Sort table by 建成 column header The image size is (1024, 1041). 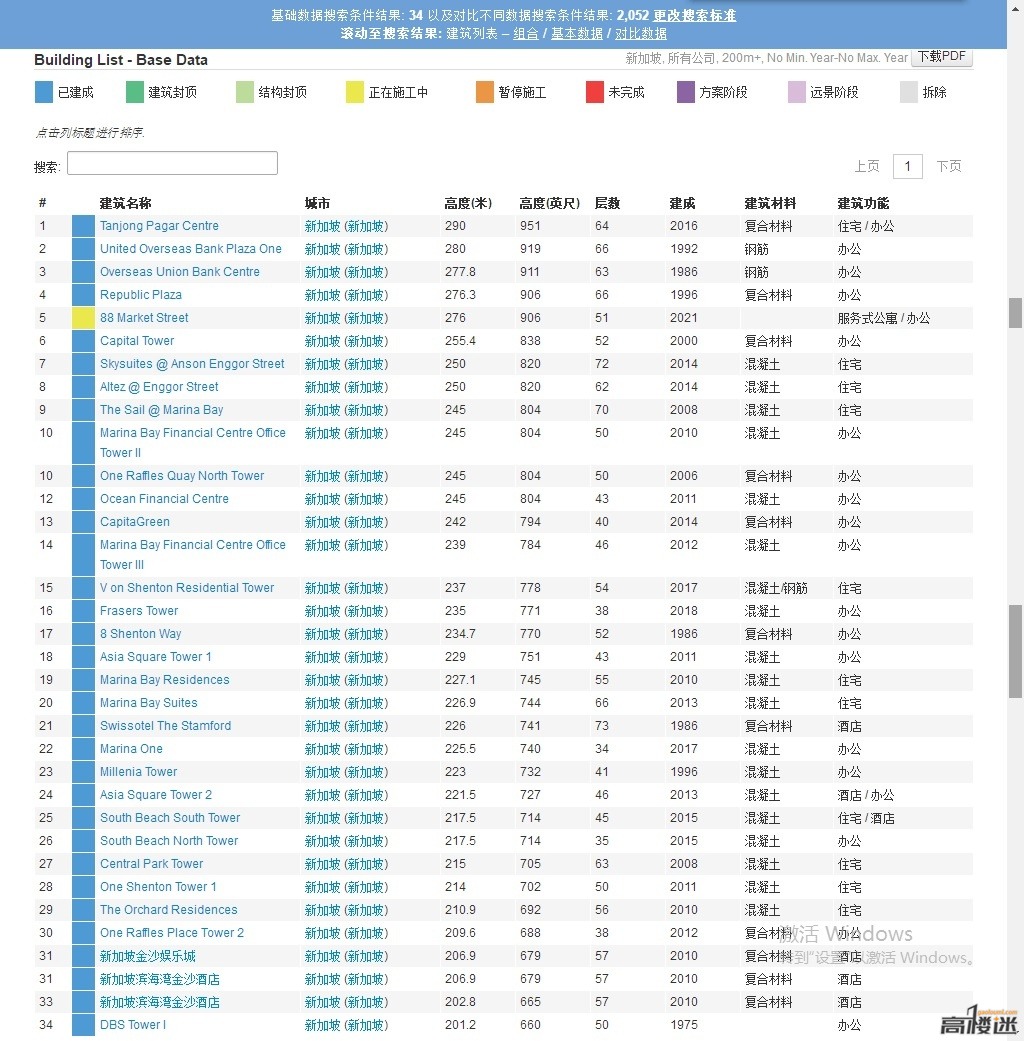tap(682, 203)
